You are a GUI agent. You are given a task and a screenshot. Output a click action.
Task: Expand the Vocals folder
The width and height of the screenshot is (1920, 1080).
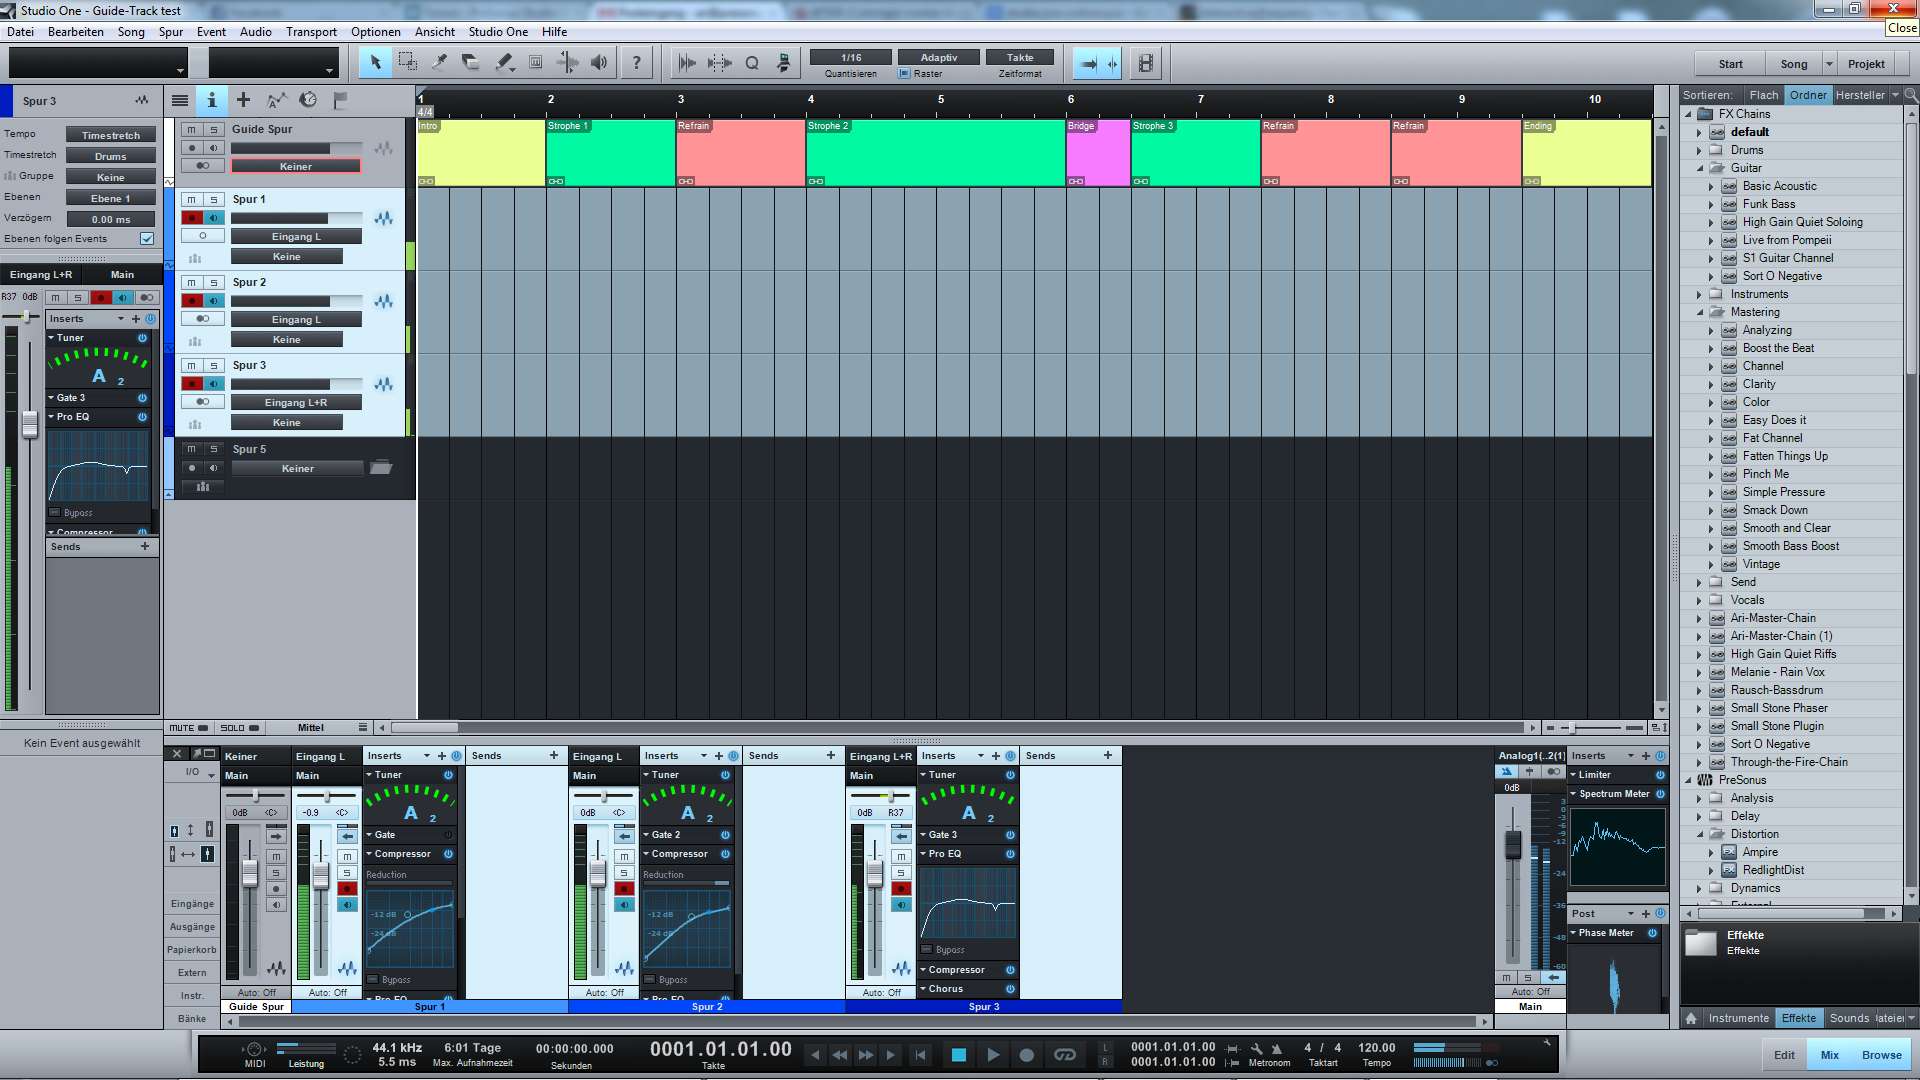pyautogui.click(x=1698, y=600)
